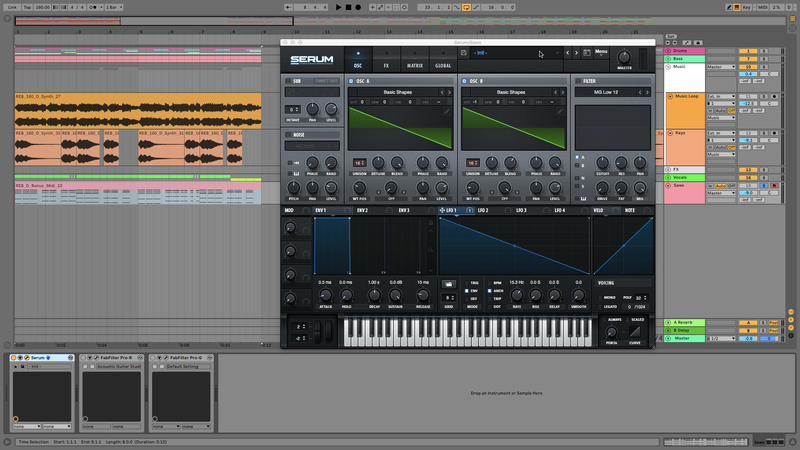The height and width of the screenshot is (450, 800).
Task: Toggle OSC B enable switch
Action: (x=464, y=81)
